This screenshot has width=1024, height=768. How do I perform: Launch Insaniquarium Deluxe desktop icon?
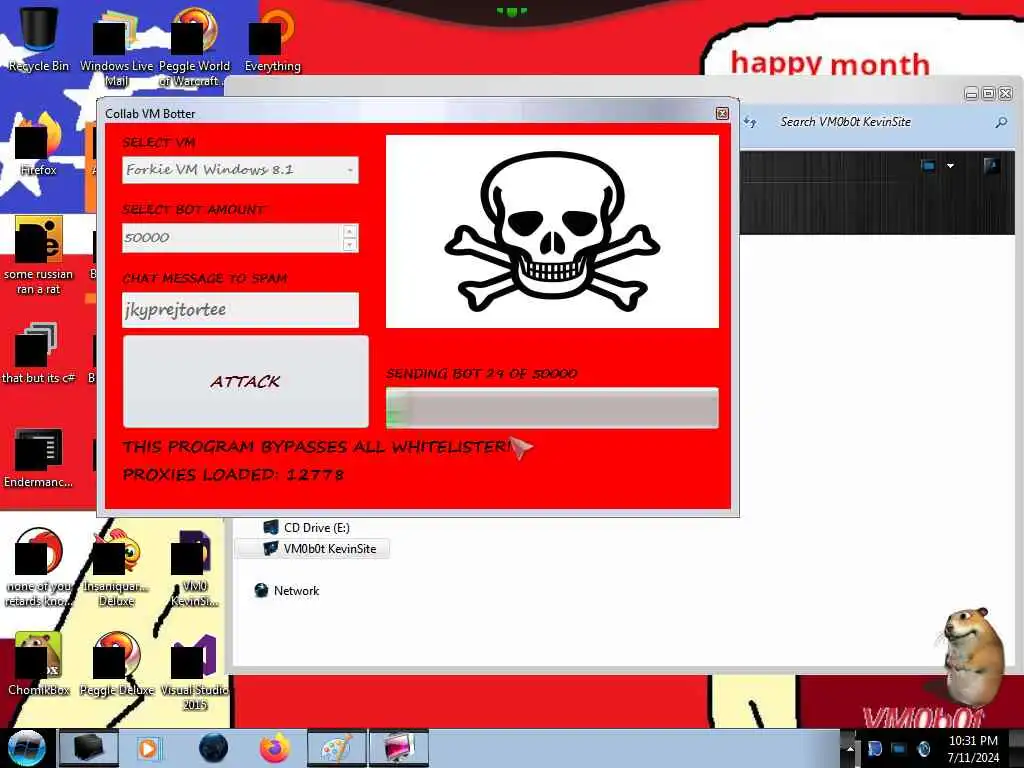coord(116,567)
